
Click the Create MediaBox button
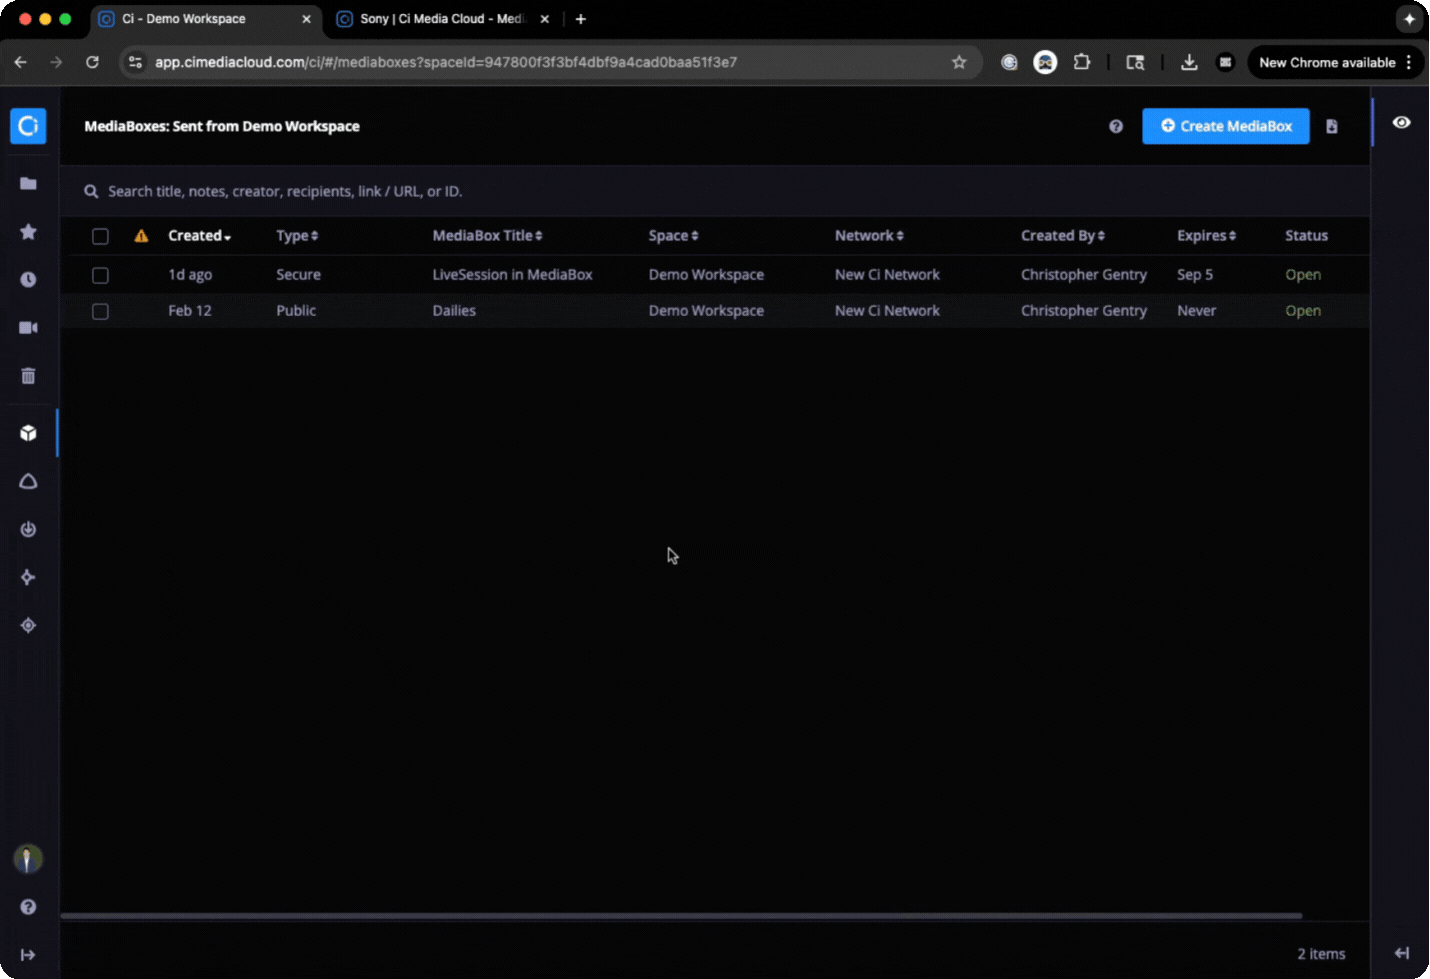1226,126
